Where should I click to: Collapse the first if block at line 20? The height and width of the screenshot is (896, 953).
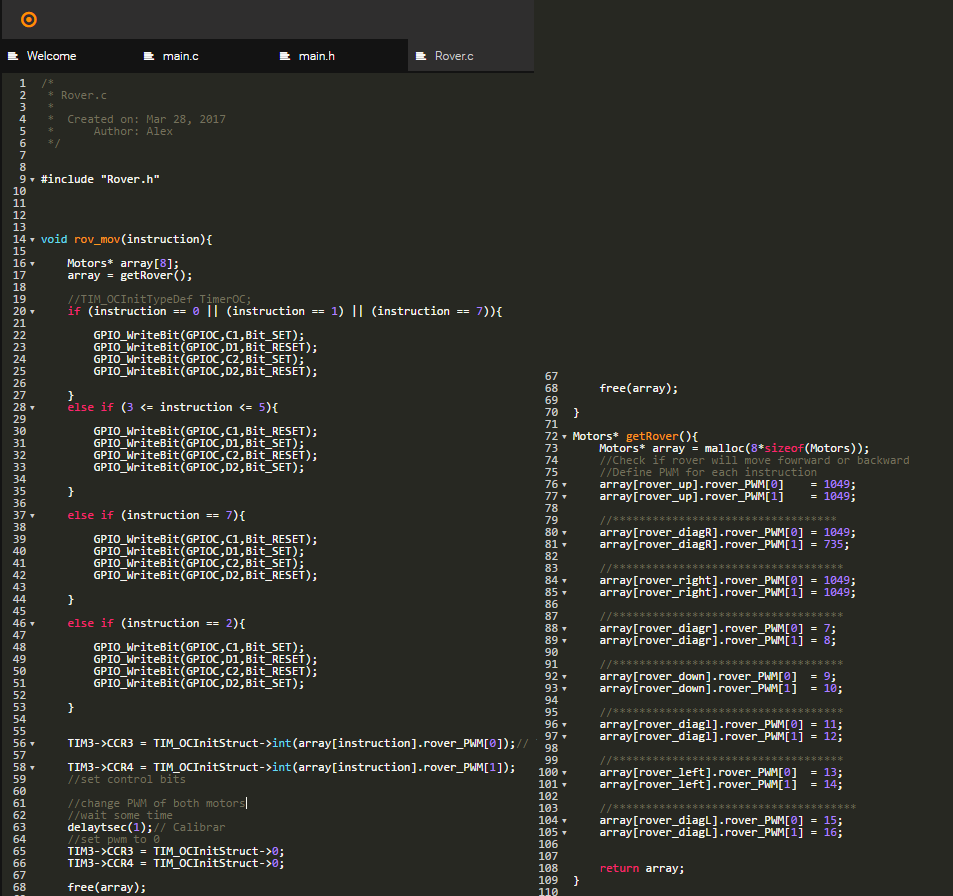click(x=32, y=312)
